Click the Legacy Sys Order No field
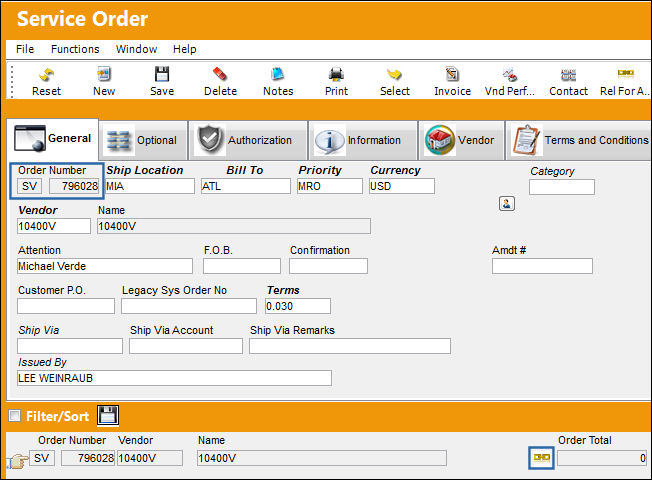 tap(189, 306)
